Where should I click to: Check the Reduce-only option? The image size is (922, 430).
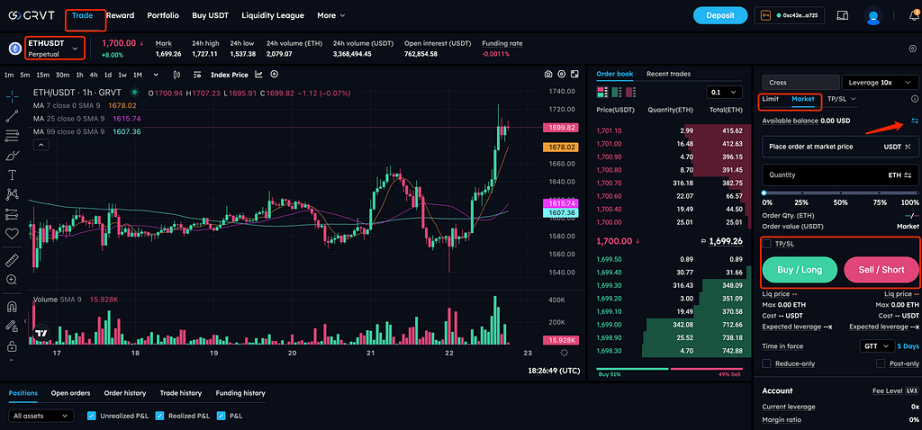click(x=767, y=364)
